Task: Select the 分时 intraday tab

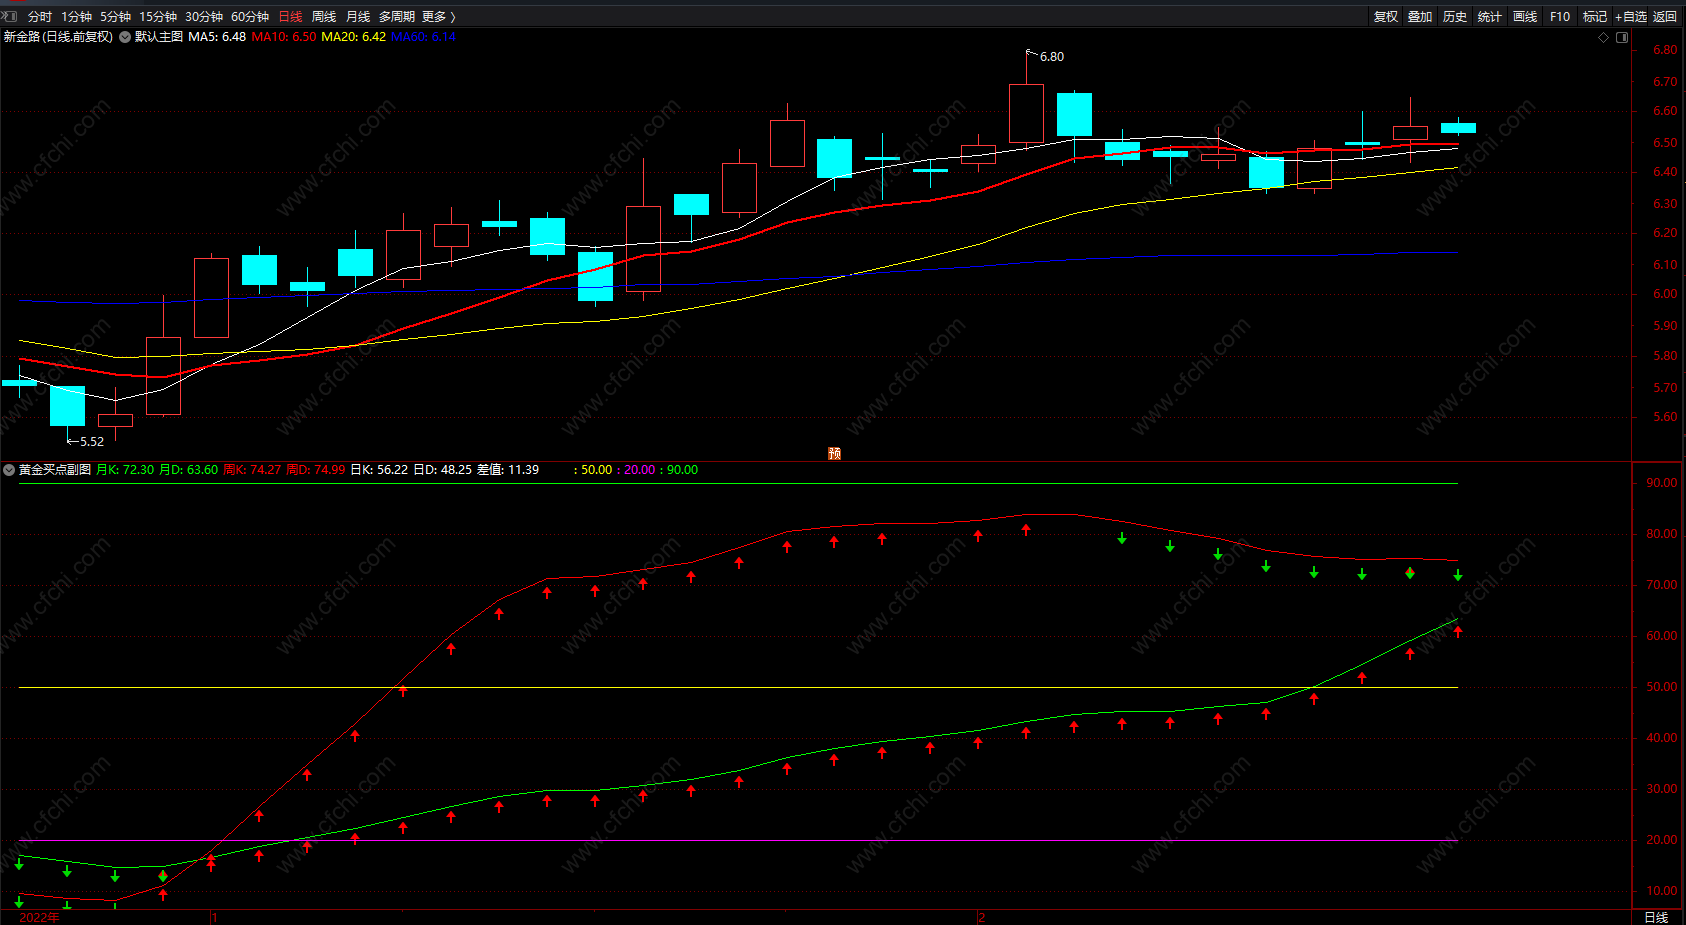Action: pyautogui.click(x=40, y=16)
